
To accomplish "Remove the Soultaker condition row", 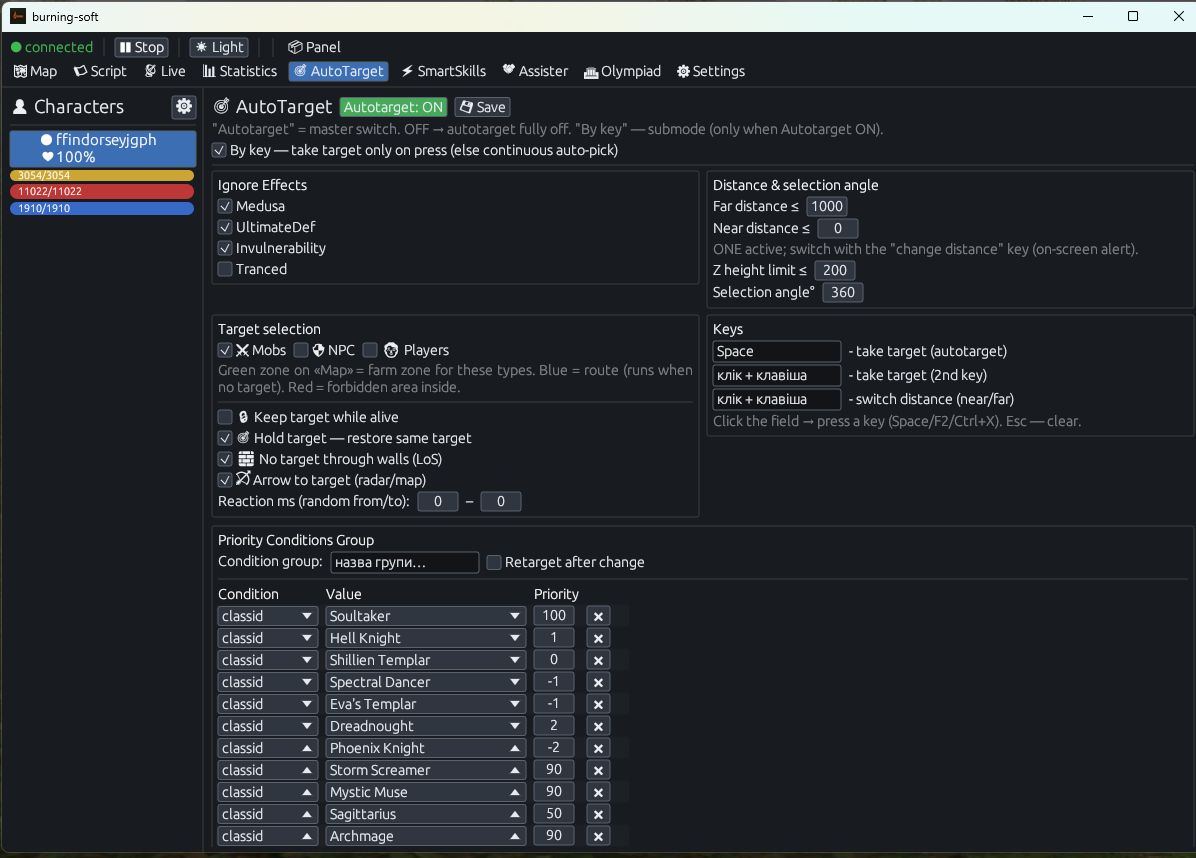I will [598, 616].
